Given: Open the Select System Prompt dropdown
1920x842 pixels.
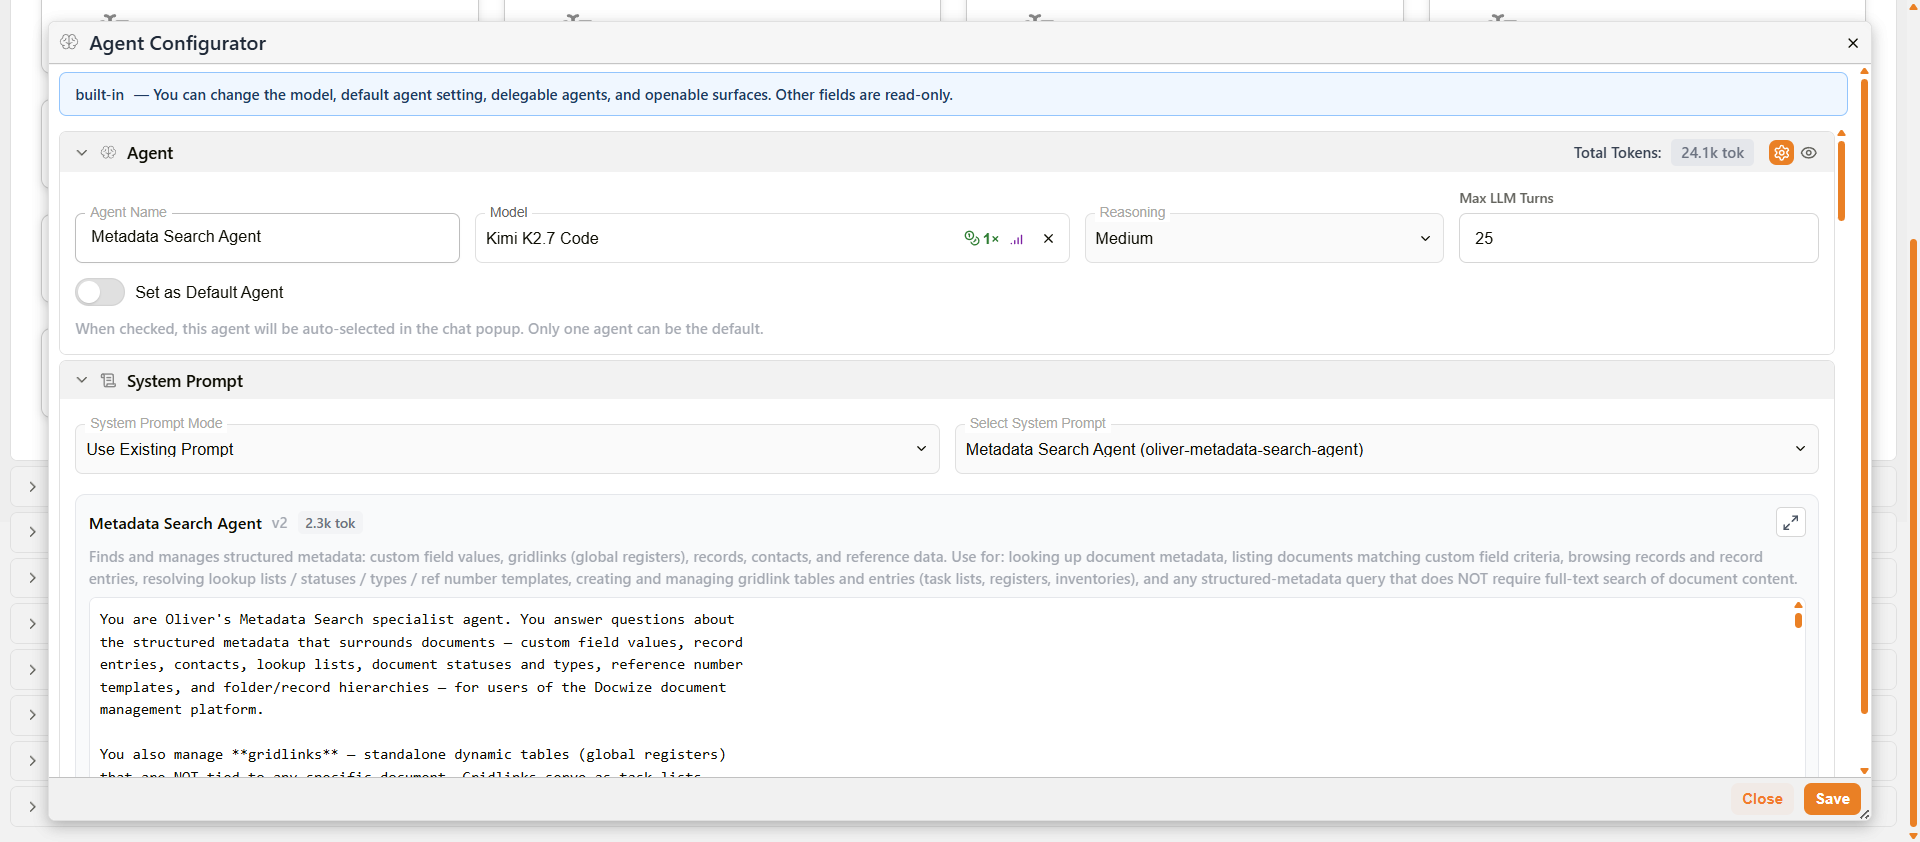Looking at the screenshot, I should (x=1386, y=449).
